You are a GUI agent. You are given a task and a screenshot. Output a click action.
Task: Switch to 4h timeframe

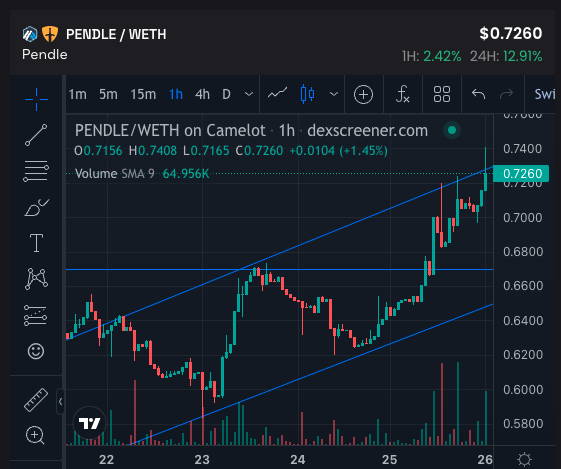tap(203, 94)
